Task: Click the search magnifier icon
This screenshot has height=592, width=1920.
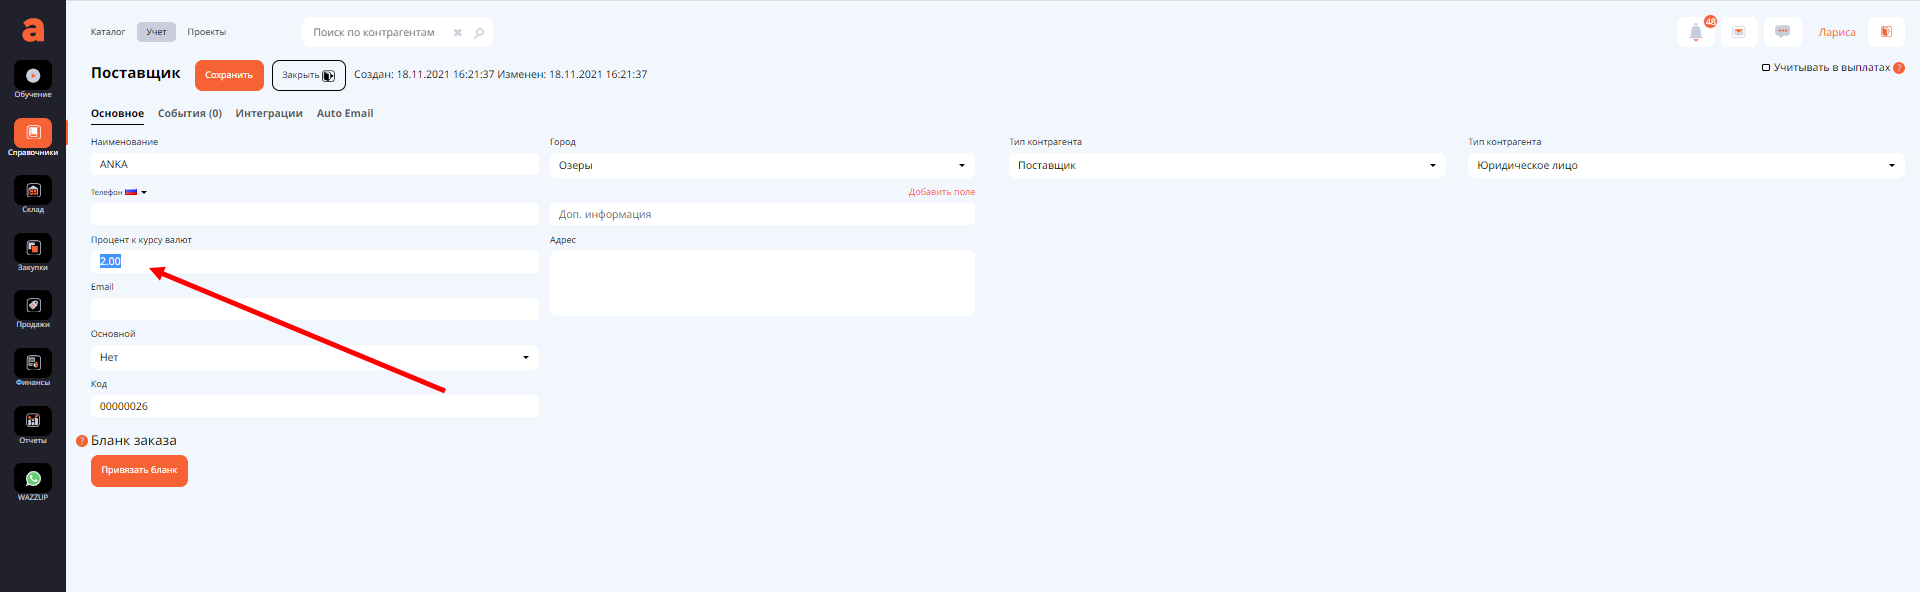Action: pyautogui.click(x=479, y=33)
